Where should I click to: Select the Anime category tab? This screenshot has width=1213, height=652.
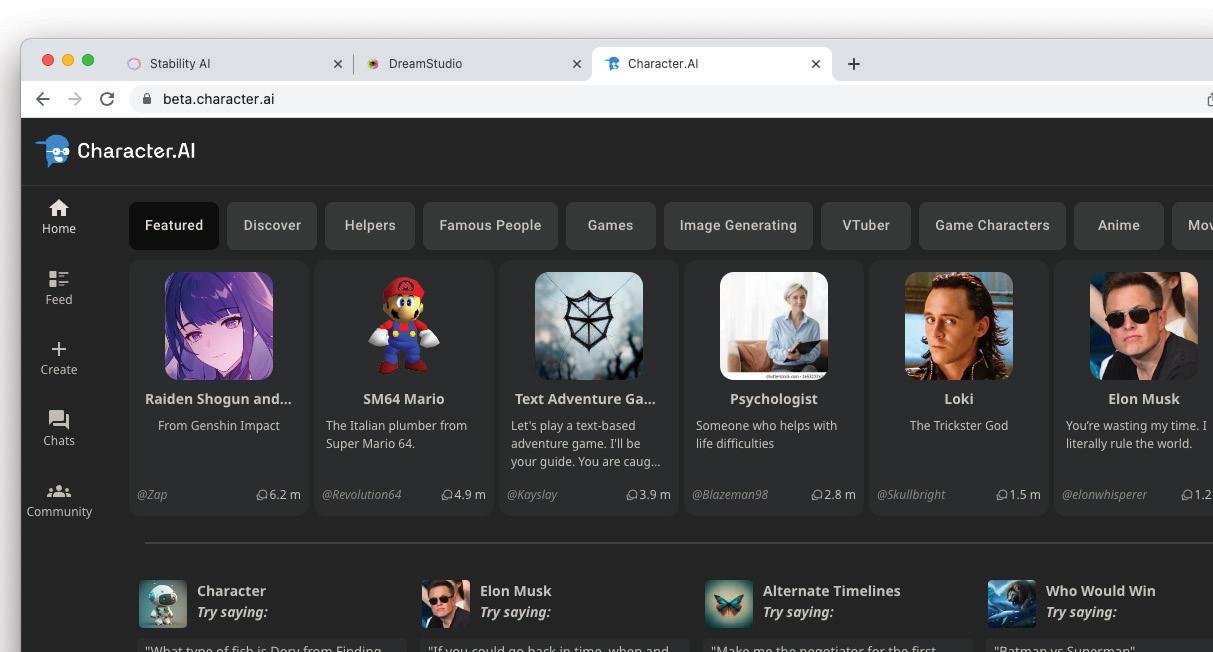[x=1119, y=226]
